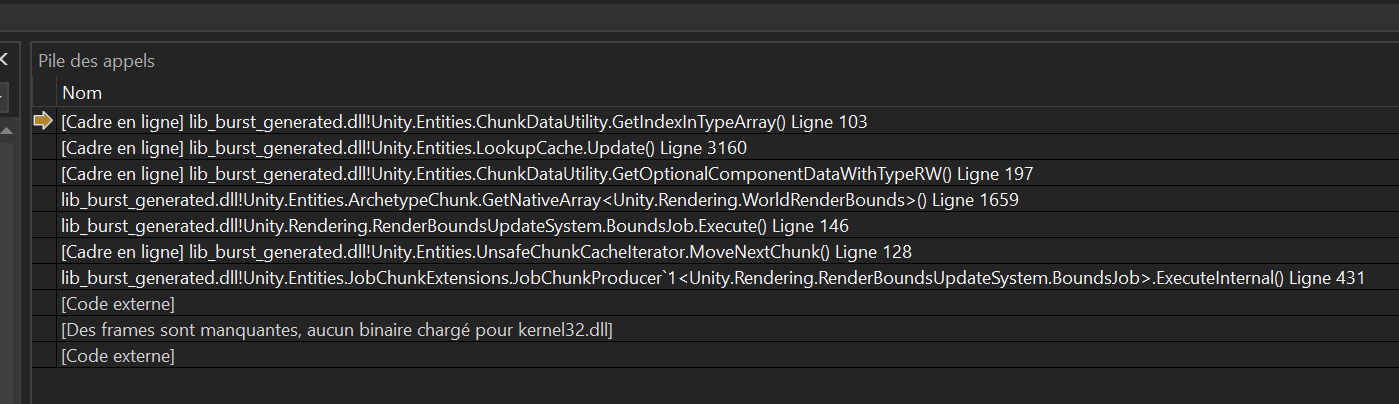Click the left panel's scroll up arrow

click(6, 131)
